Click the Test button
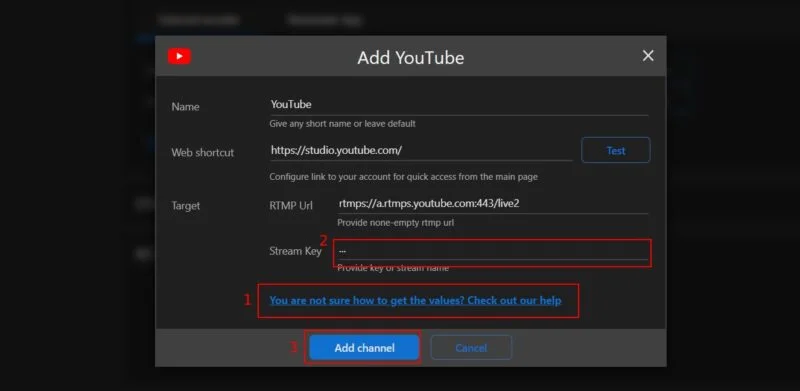800x391 pixels. [616, 150]
